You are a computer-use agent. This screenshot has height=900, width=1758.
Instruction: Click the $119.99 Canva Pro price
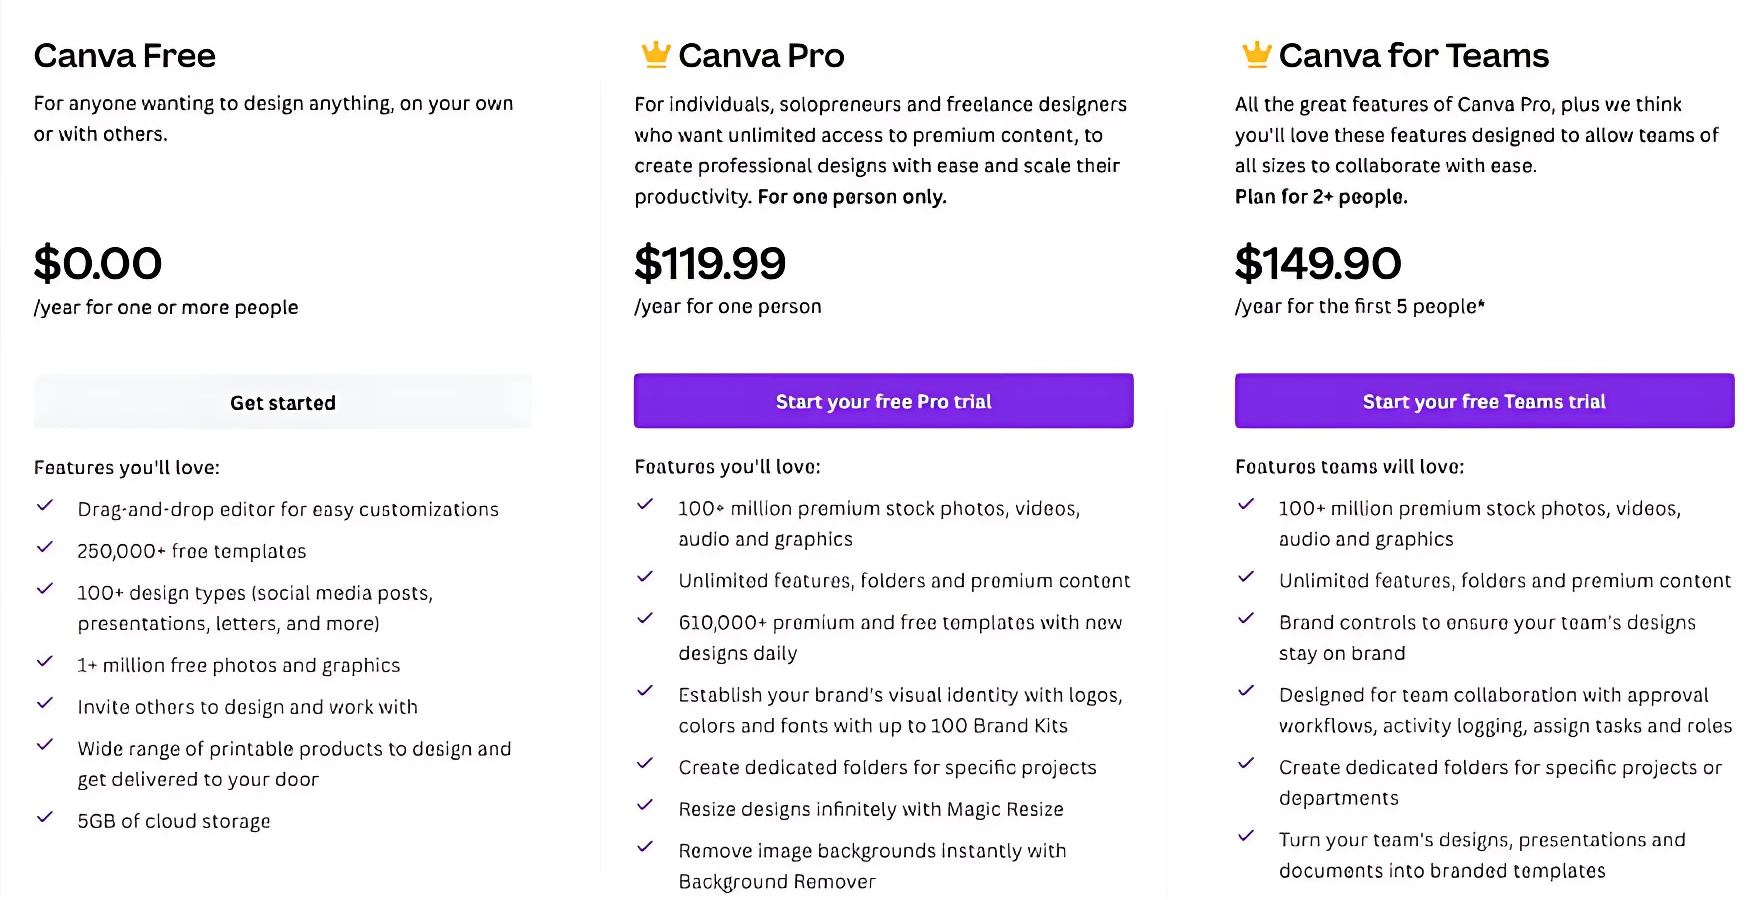point(710,264)
